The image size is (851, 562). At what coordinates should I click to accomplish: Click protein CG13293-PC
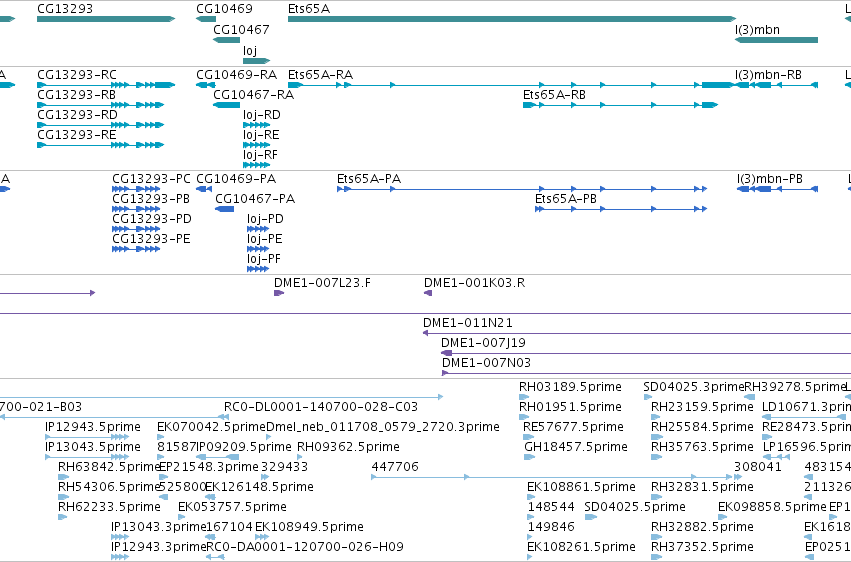(136, 189)
